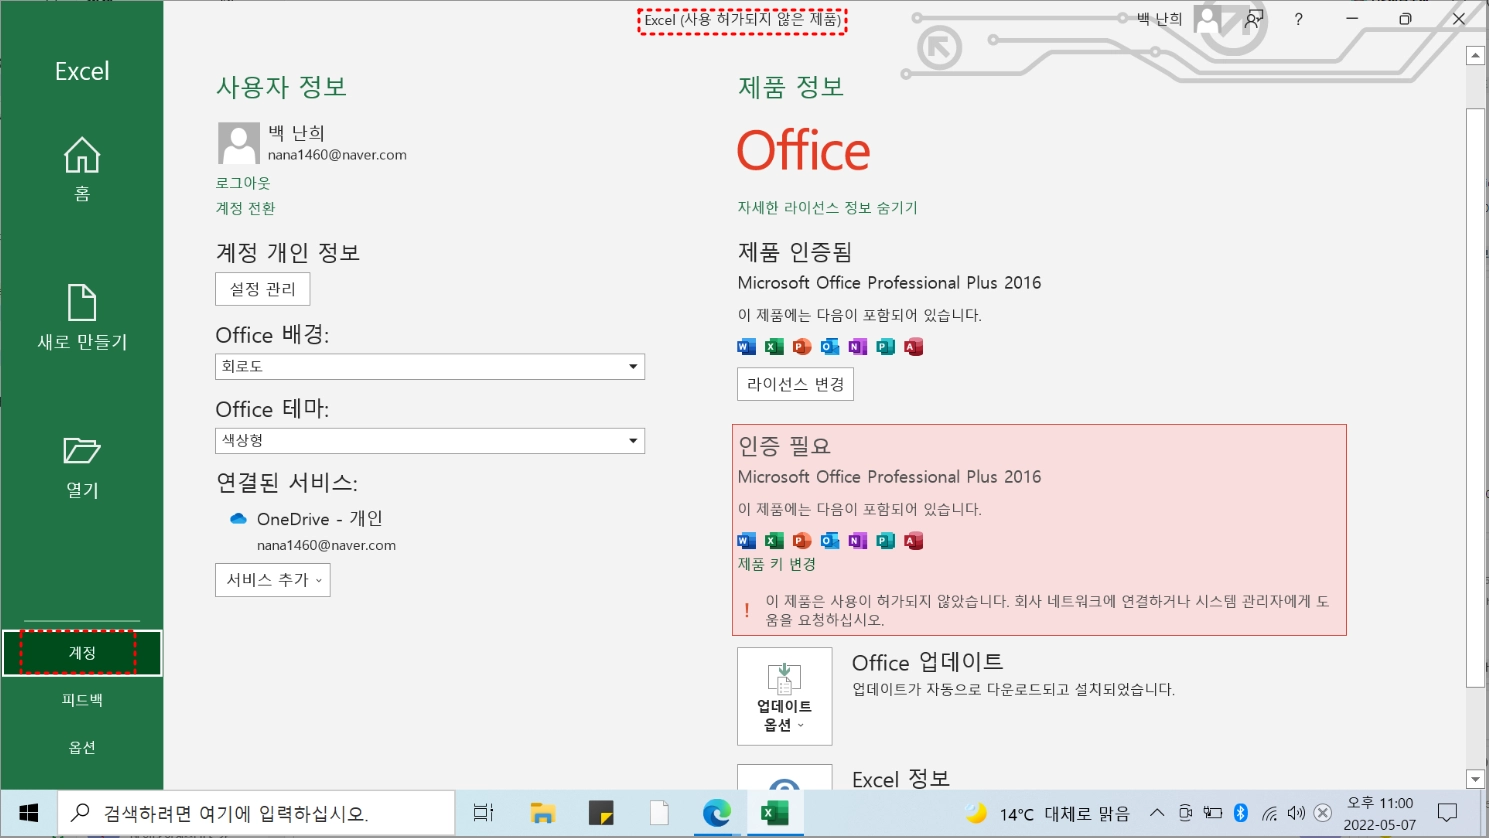Open Task View on the taskbar

(x=484, y=813)
